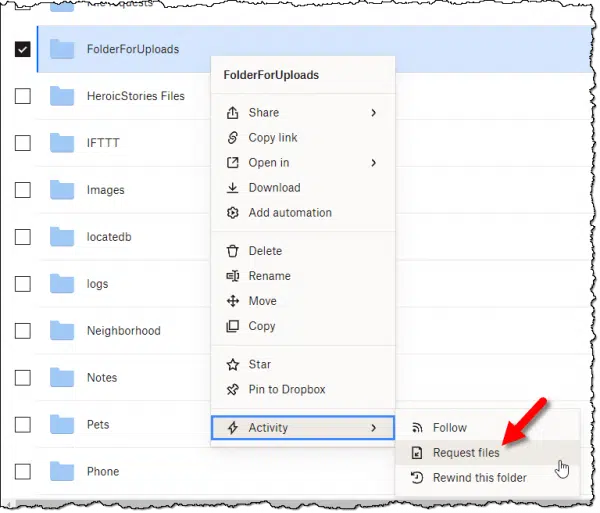Select Pin to Dropbox entry
600x513 pixels.
303,390
